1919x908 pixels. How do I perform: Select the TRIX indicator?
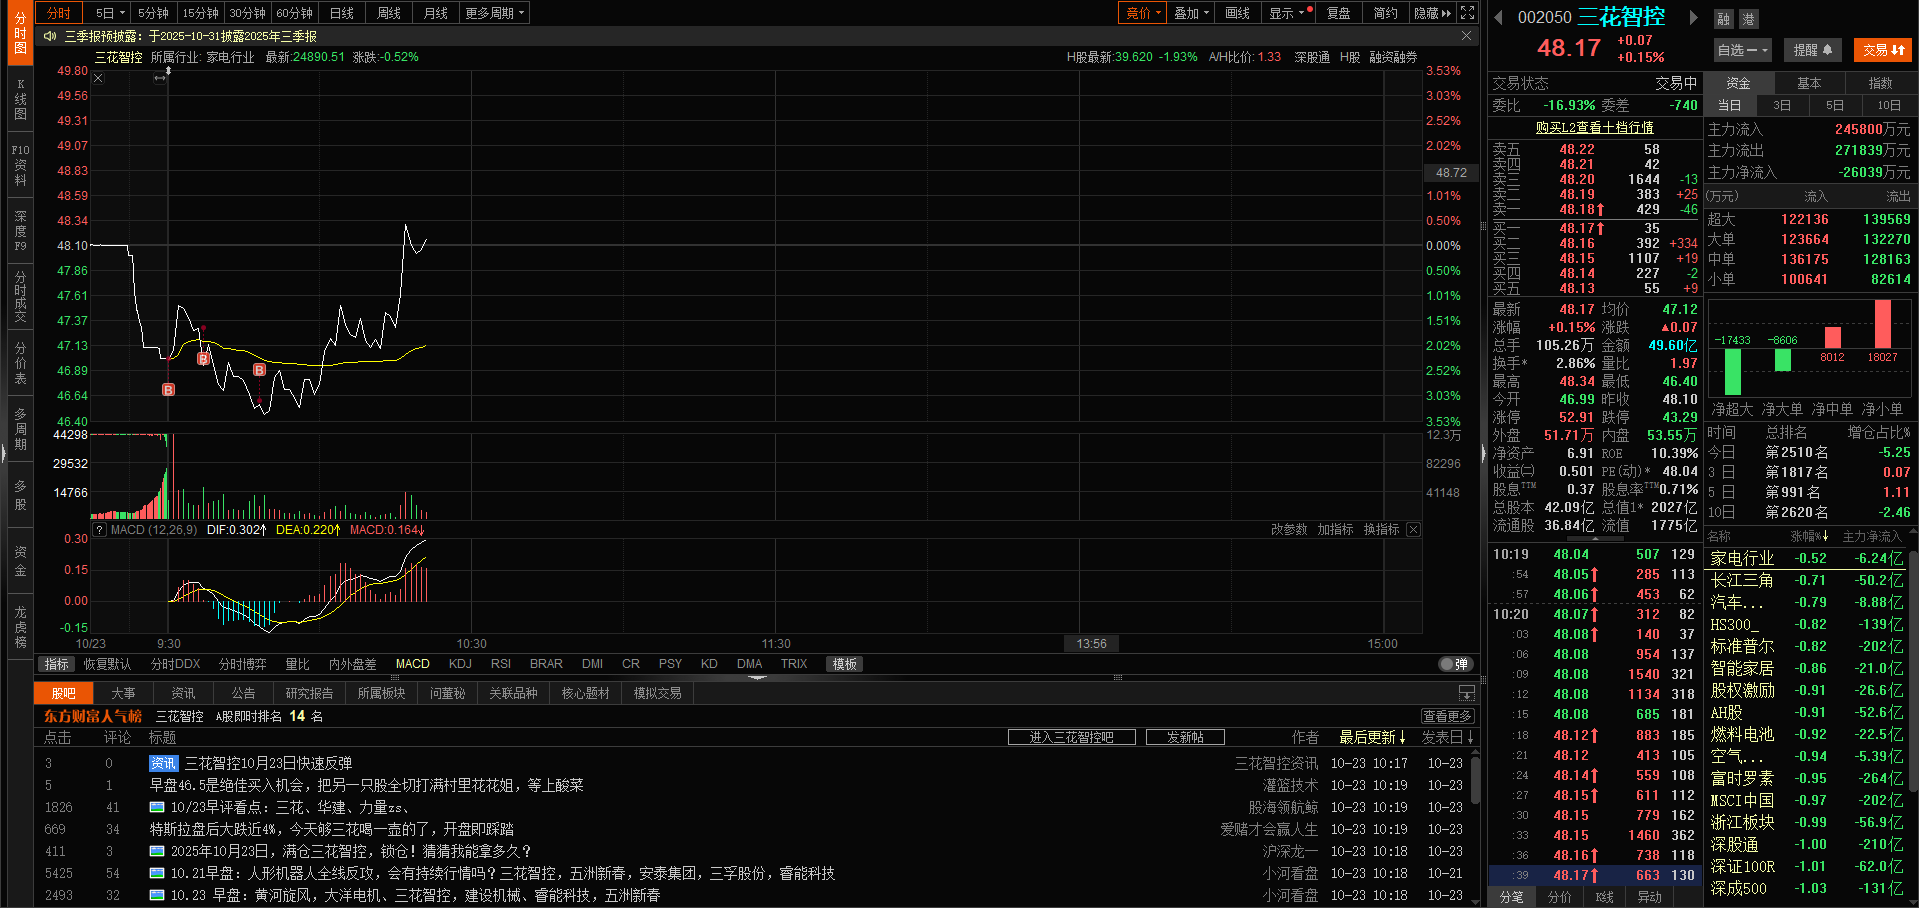tap(794, 664)
